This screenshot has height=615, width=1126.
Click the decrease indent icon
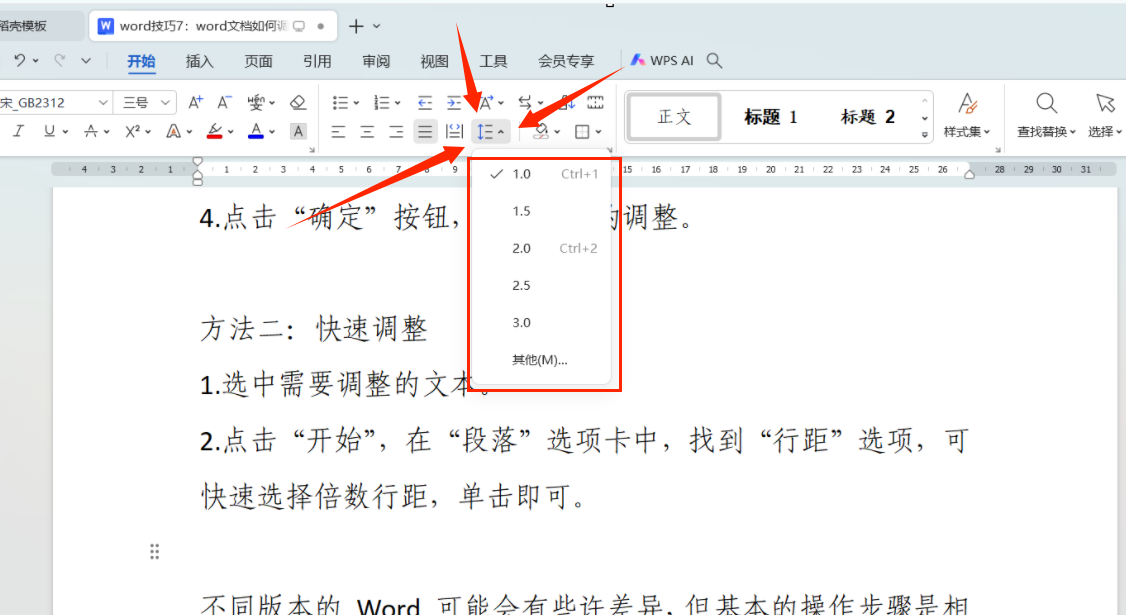[425, 103]
